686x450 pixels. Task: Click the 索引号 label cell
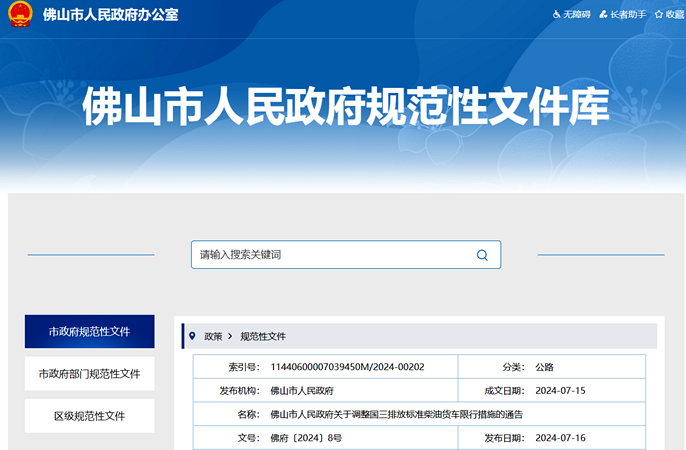tap(244, 367)
